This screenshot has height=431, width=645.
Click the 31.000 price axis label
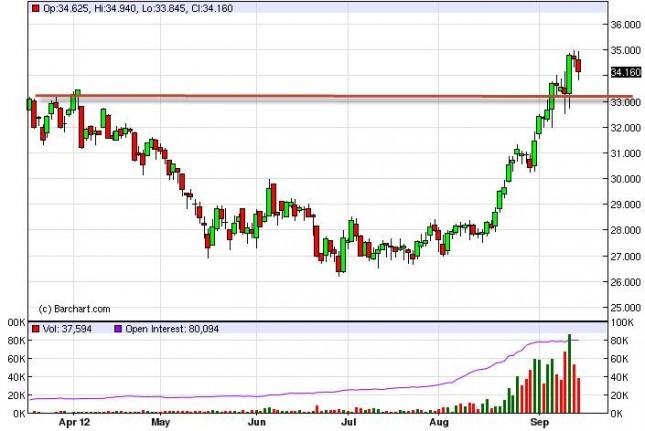[x=626, y=153]
